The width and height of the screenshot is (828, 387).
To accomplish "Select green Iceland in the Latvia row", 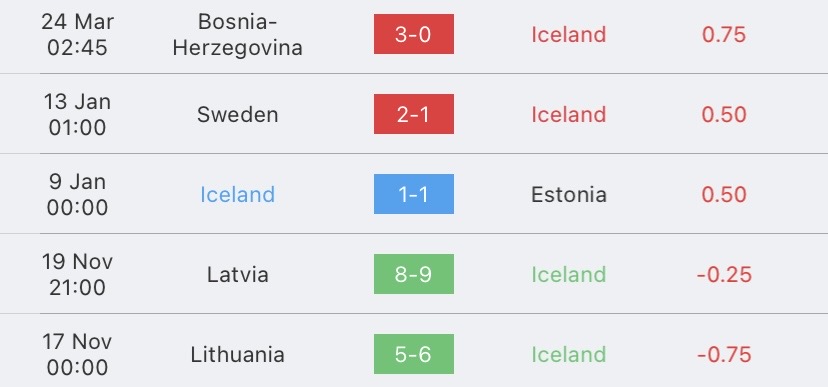I will [x=568, y=275].
